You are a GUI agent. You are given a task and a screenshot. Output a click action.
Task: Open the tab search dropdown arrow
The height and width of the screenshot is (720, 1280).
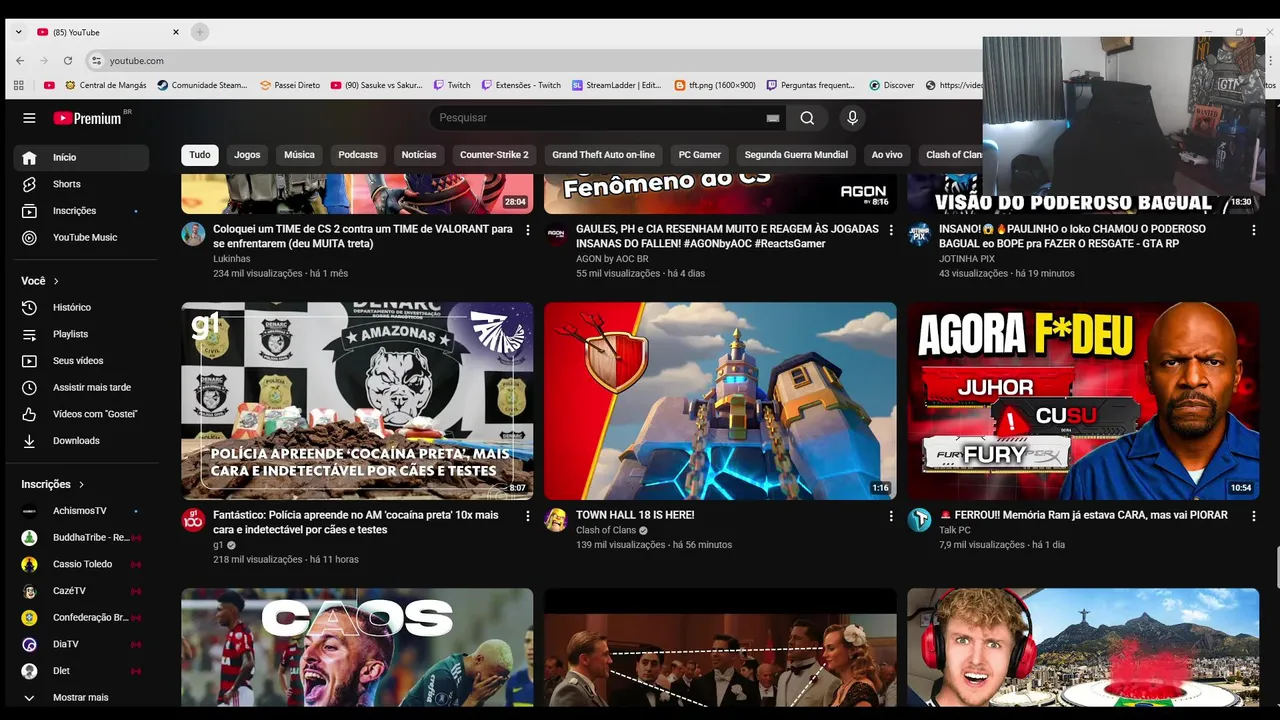click(x=18, y=32)
